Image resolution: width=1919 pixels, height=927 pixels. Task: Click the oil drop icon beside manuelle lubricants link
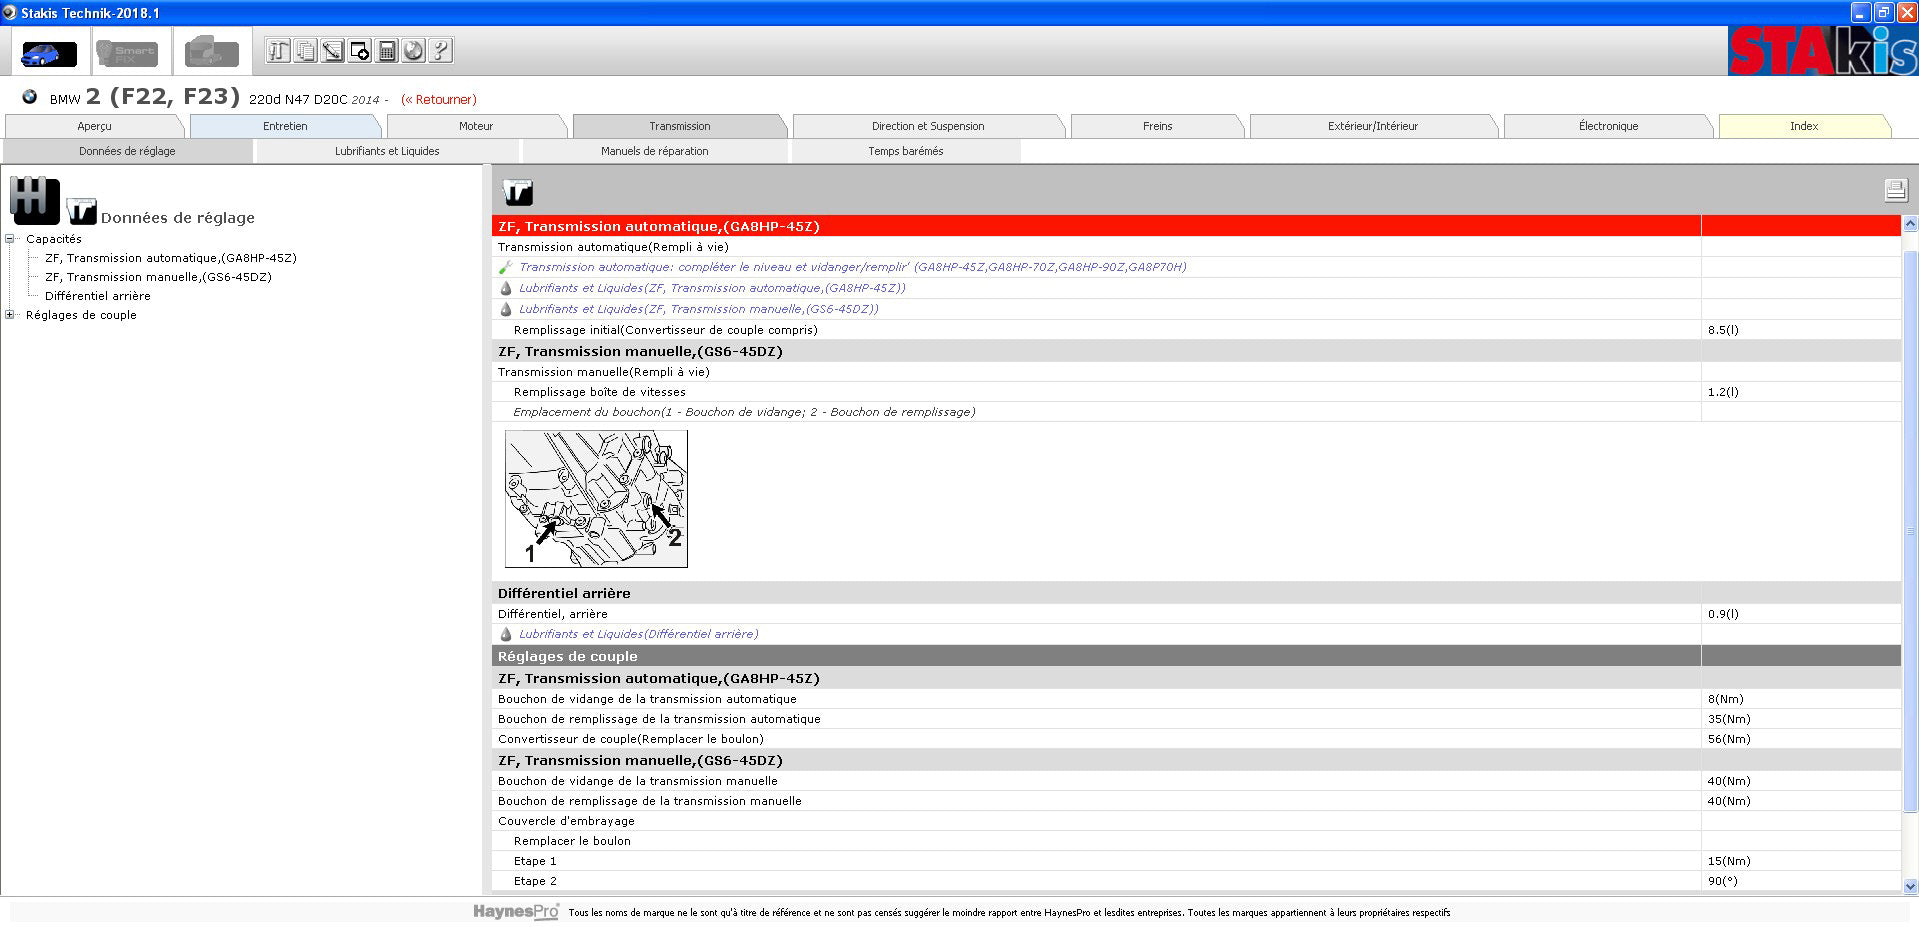click(506, 309)
